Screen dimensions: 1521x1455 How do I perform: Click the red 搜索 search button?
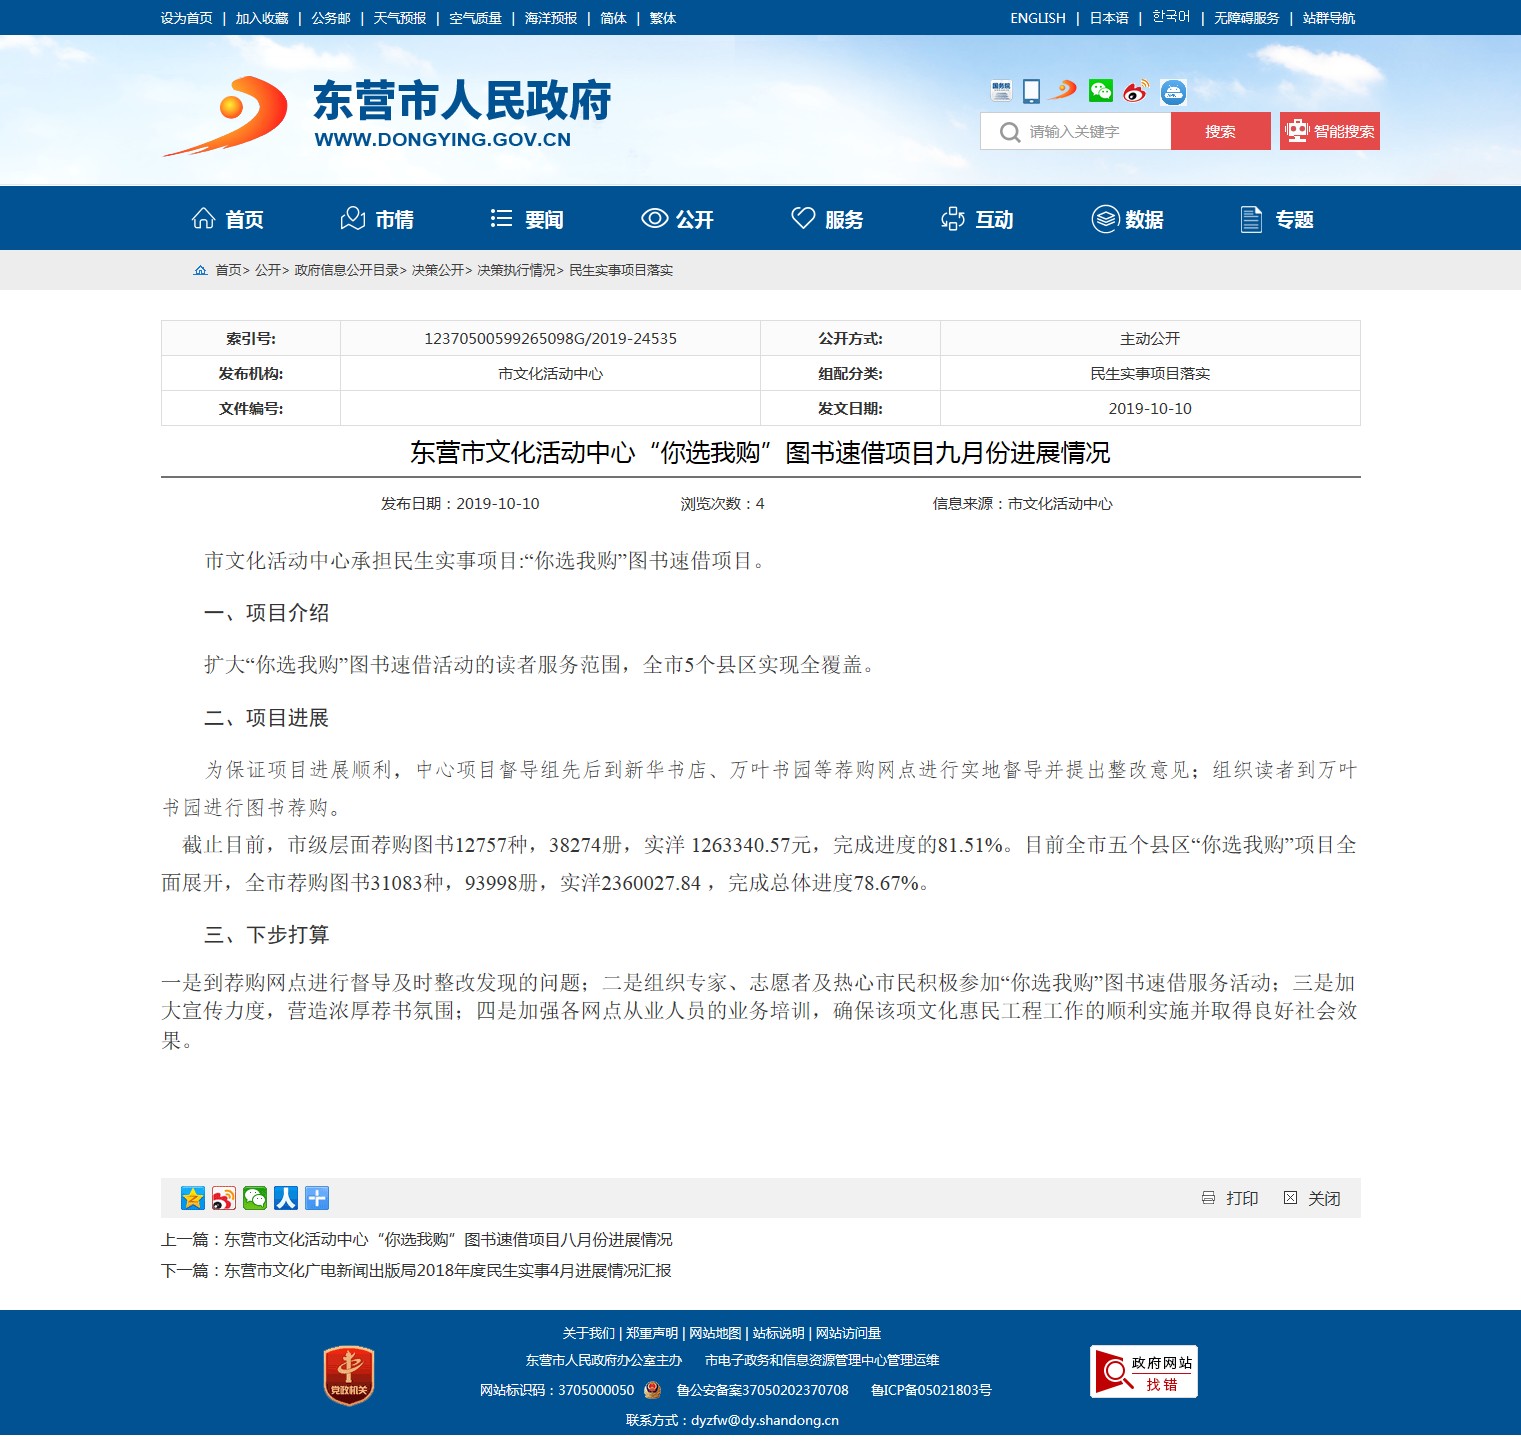(x=1220, y=131)
